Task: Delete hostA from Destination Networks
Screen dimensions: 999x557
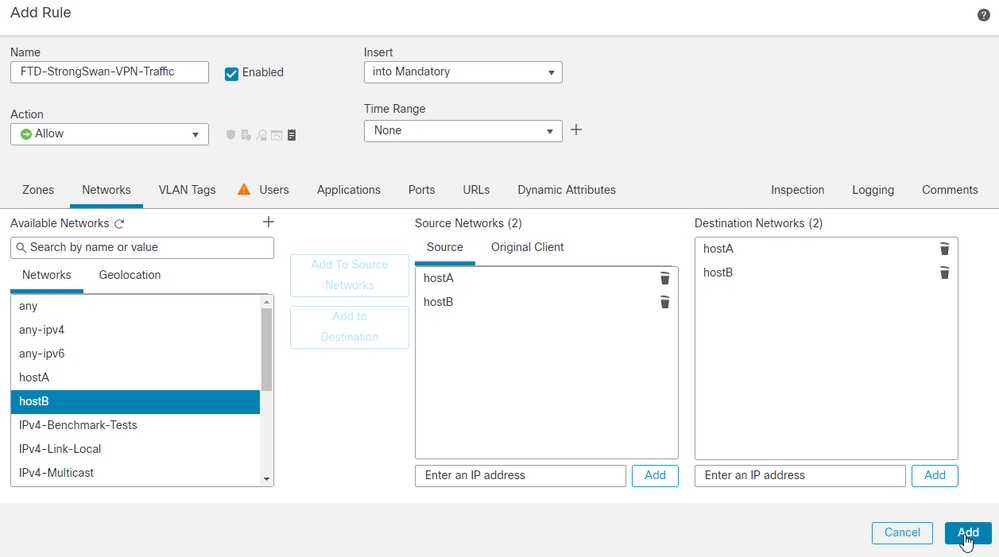Action: (x=944, y=249)
